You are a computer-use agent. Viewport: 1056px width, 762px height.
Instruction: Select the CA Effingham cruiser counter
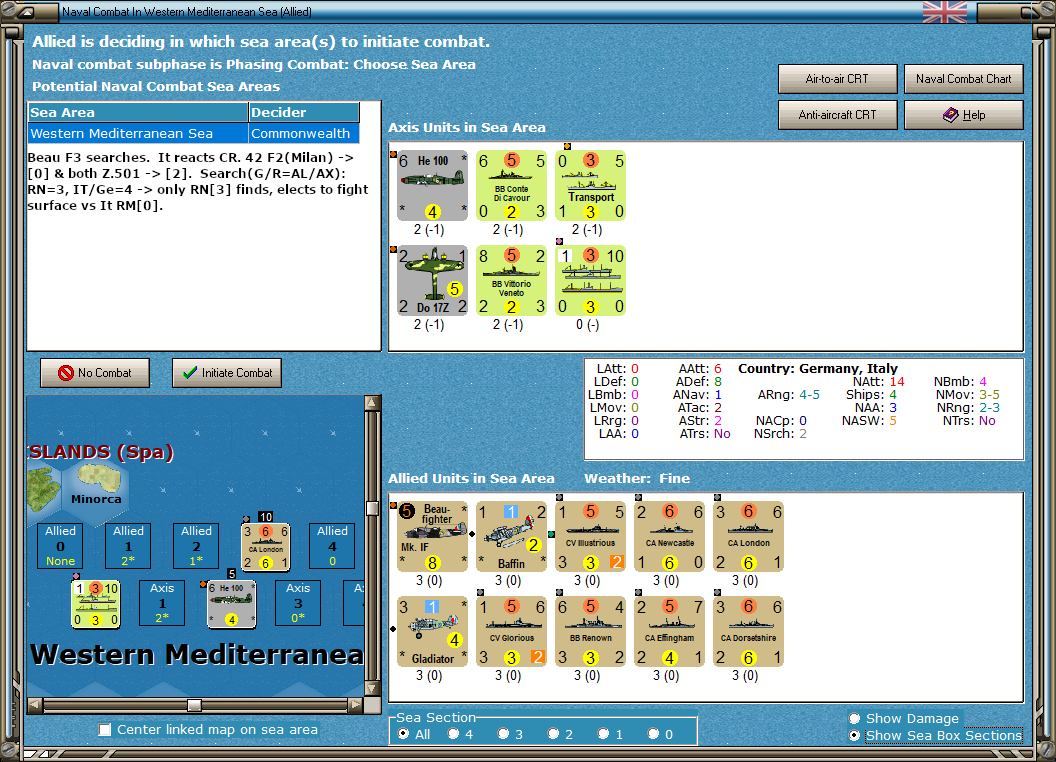669,631
